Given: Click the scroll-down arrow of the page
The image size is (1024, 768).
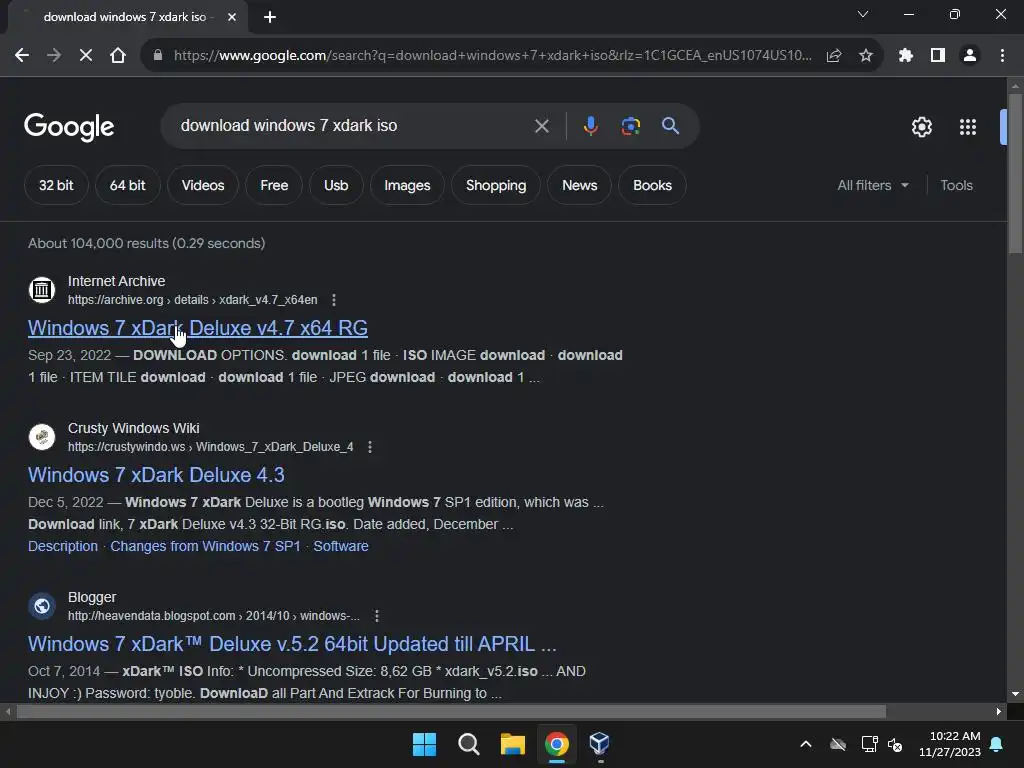Looking at the screenshot, I should coord(1015,694).
